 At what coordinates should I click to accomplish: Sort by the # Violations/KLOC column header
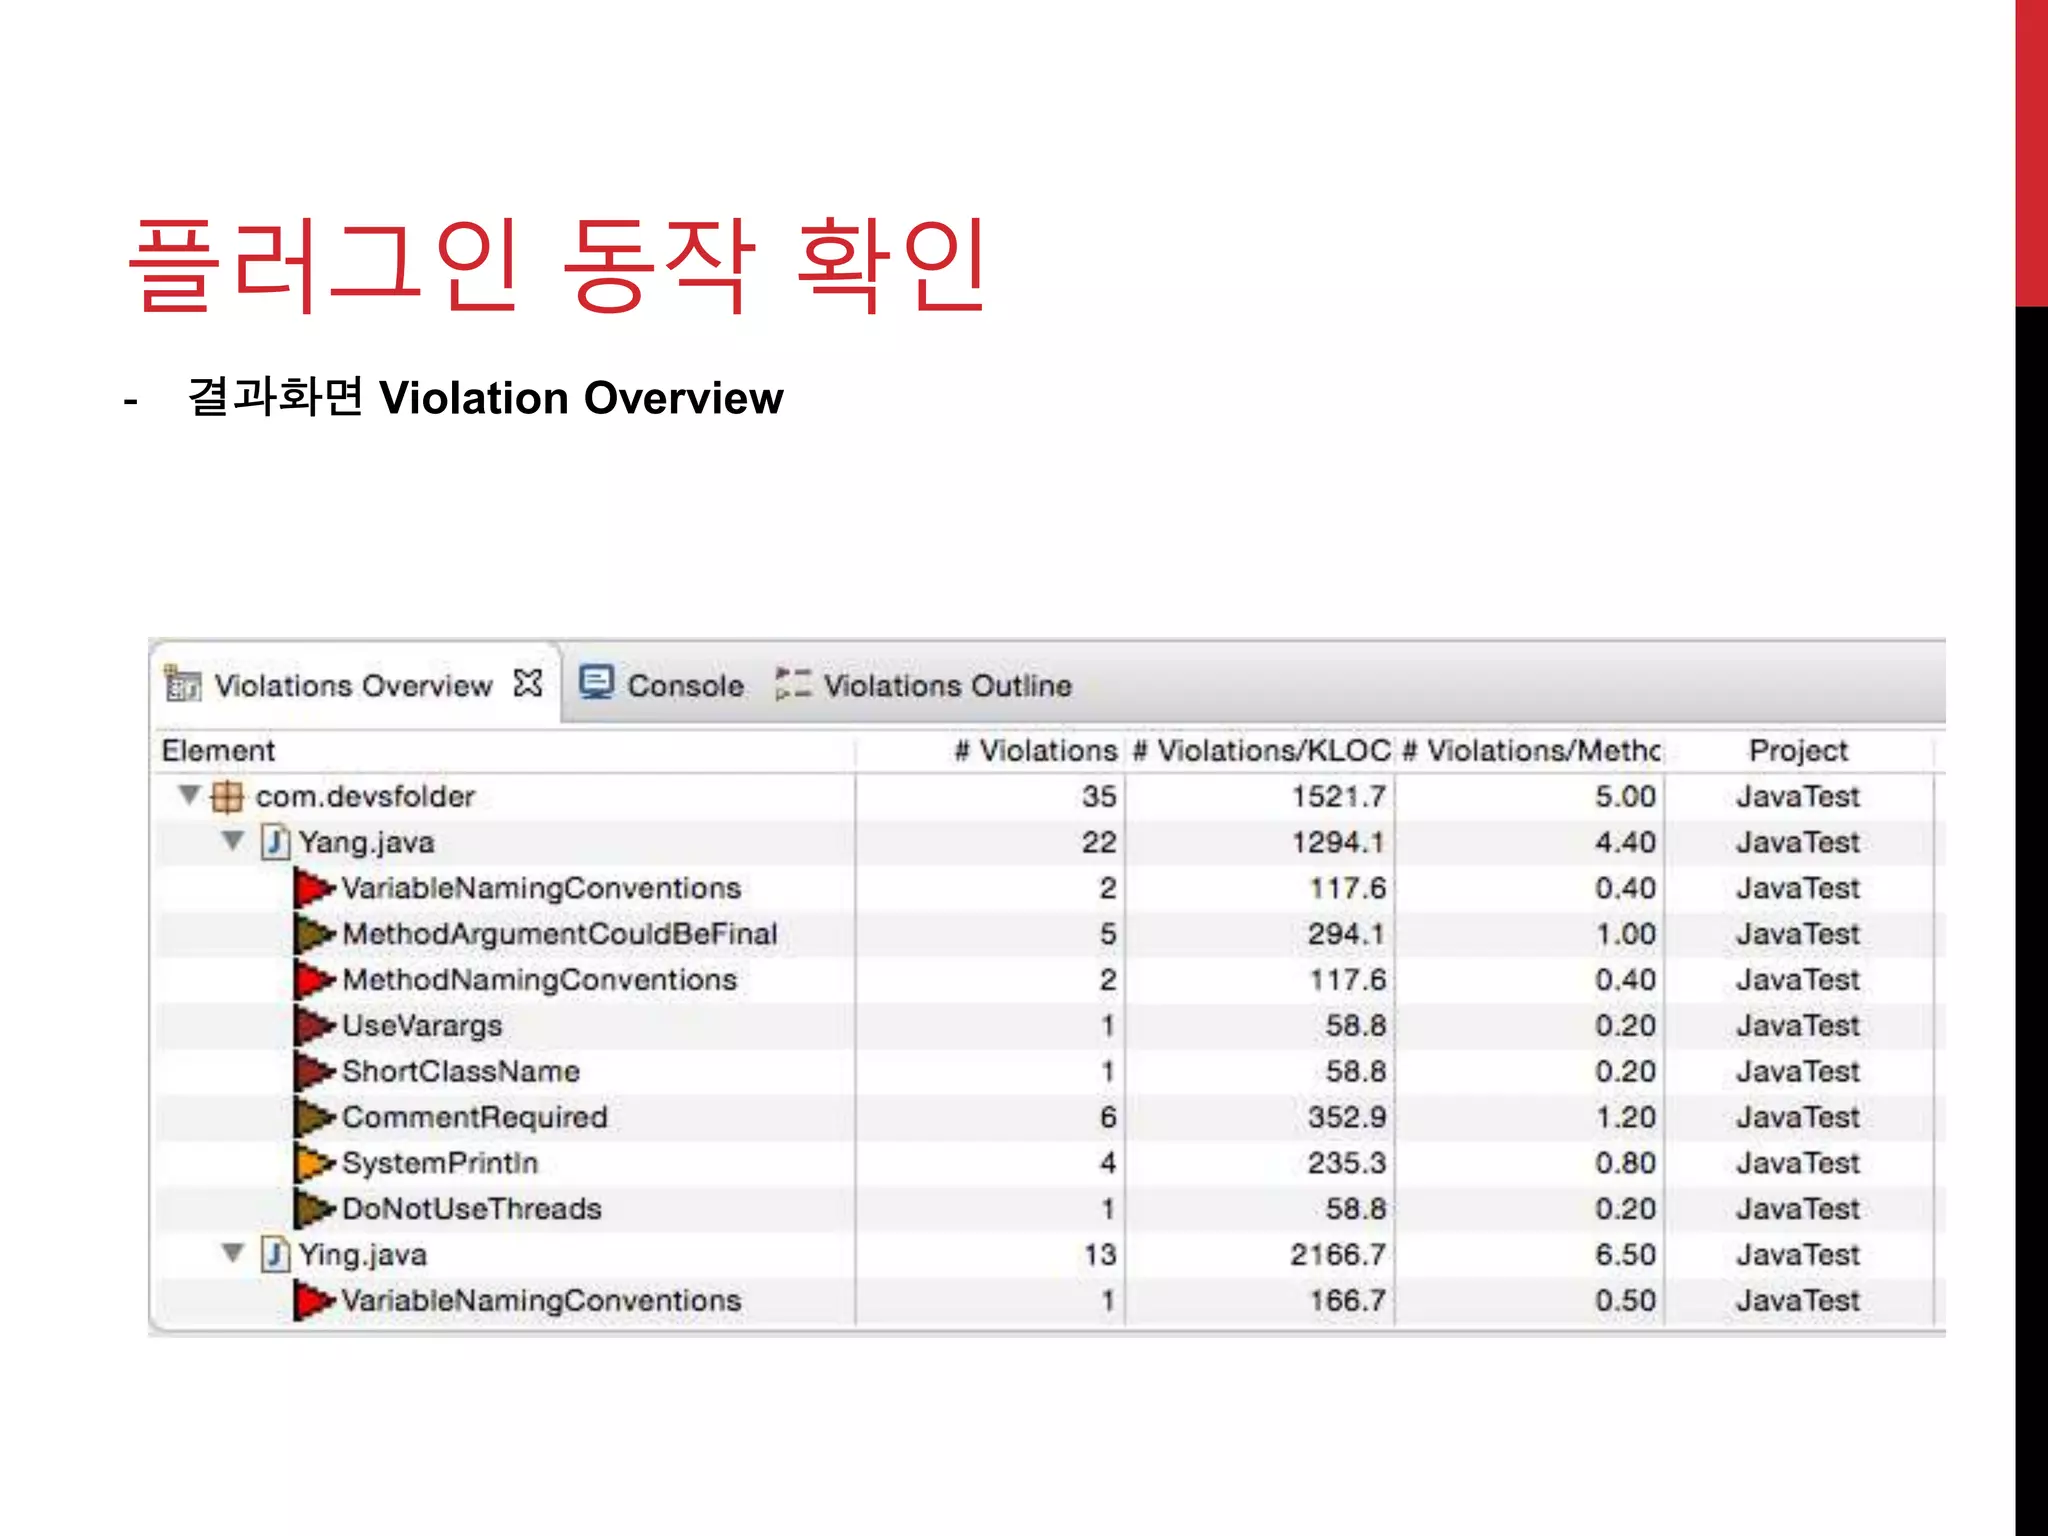[x=1262, y=750]
